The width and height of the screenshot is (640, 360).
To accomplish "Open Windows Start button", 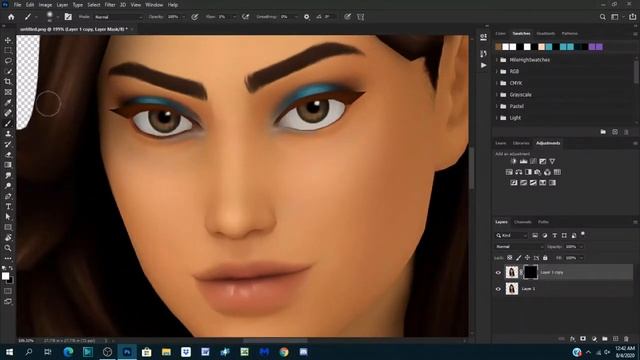I will click(x=9, y=352).
